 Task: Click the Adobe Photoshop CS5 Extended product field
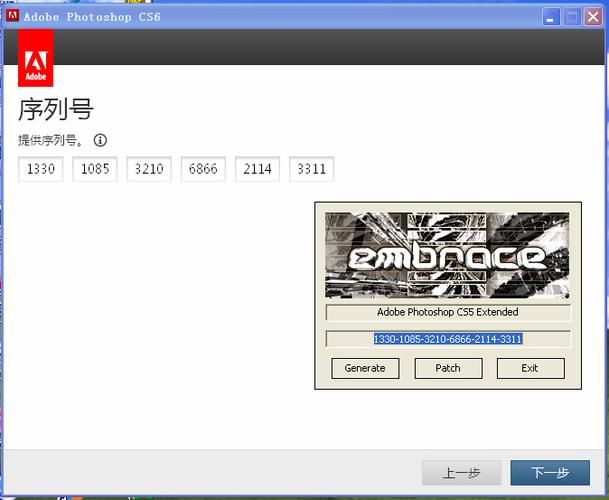448,312
